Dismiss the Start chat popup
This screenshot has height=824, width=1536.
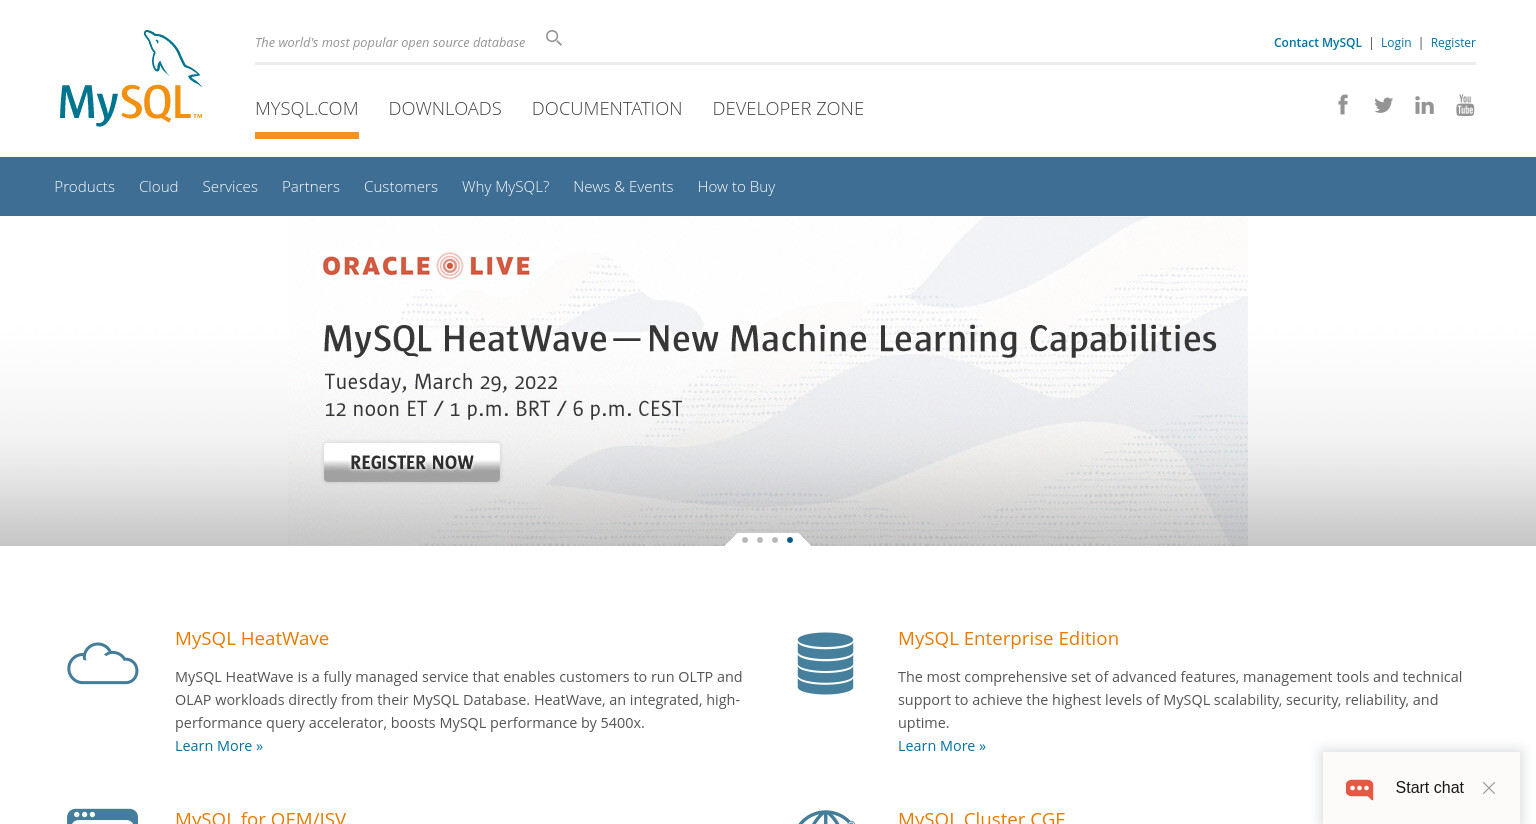[1489, 788]
